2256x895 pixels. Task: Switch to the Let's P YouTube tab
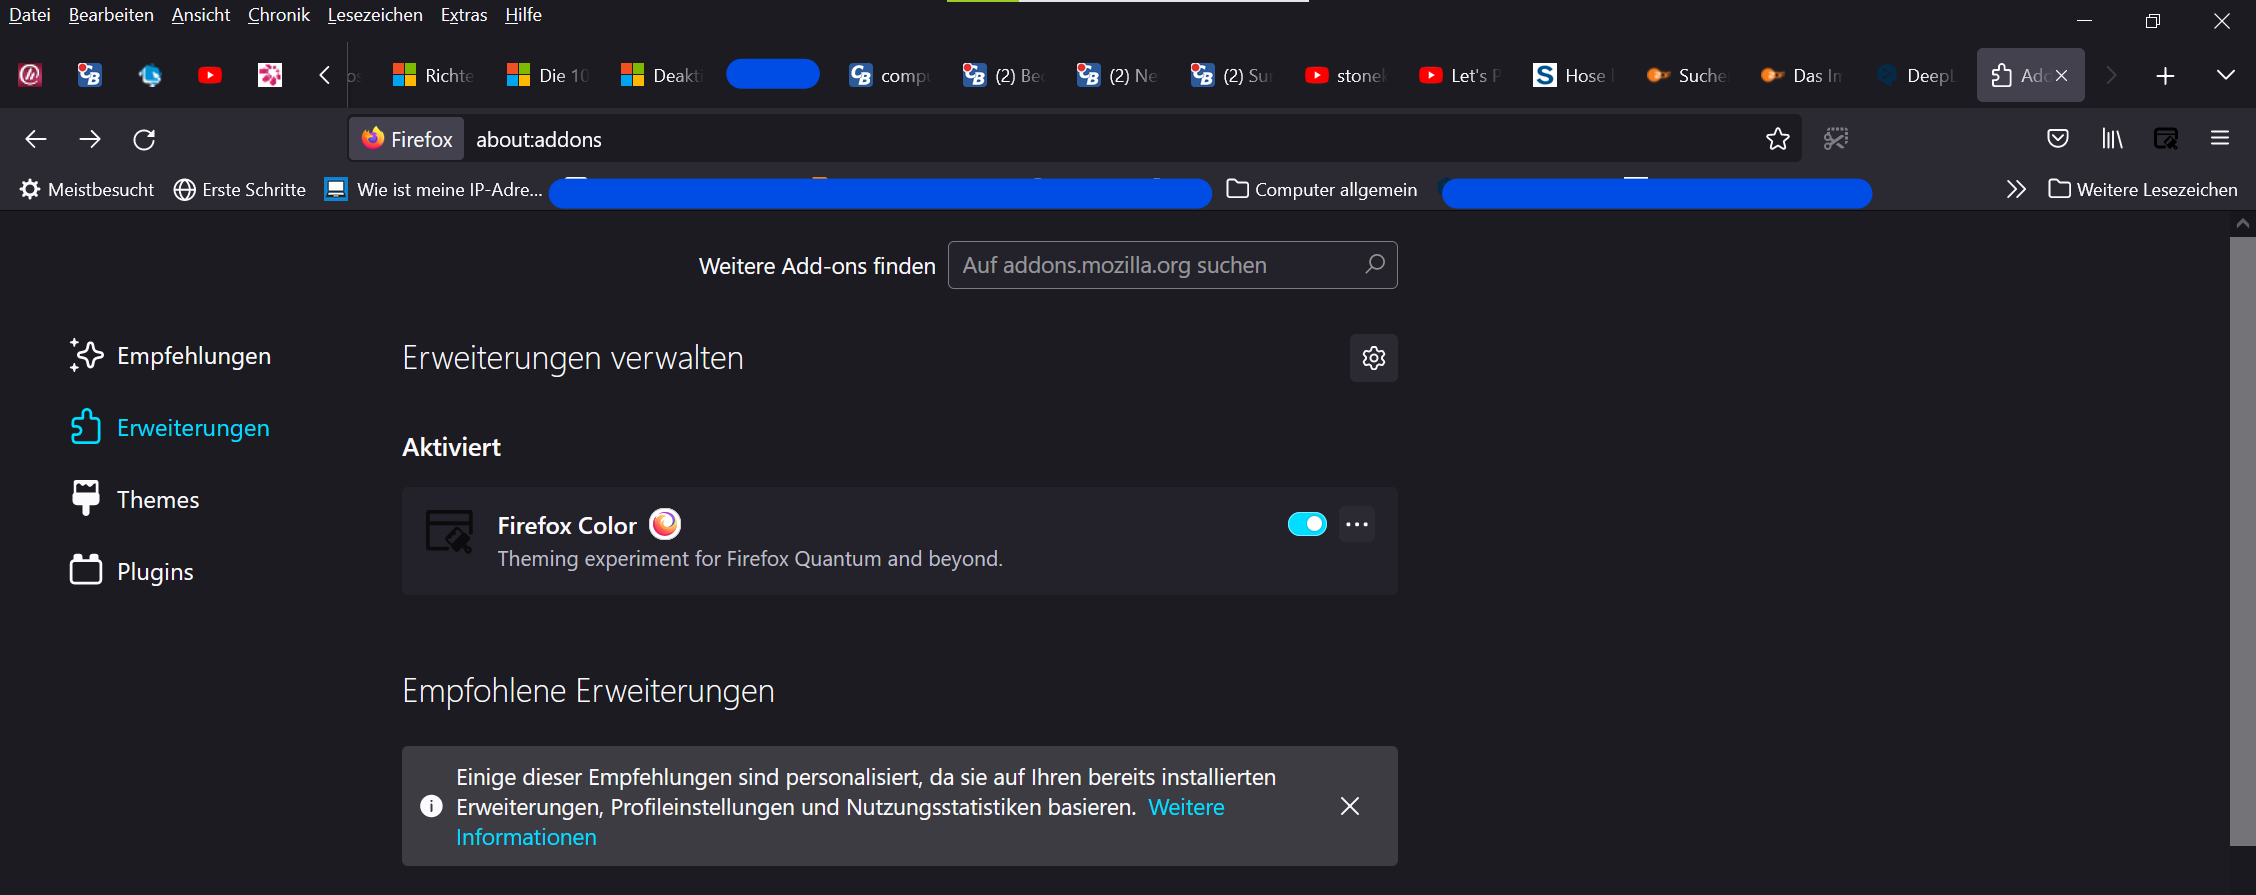tap(1459, 75)
